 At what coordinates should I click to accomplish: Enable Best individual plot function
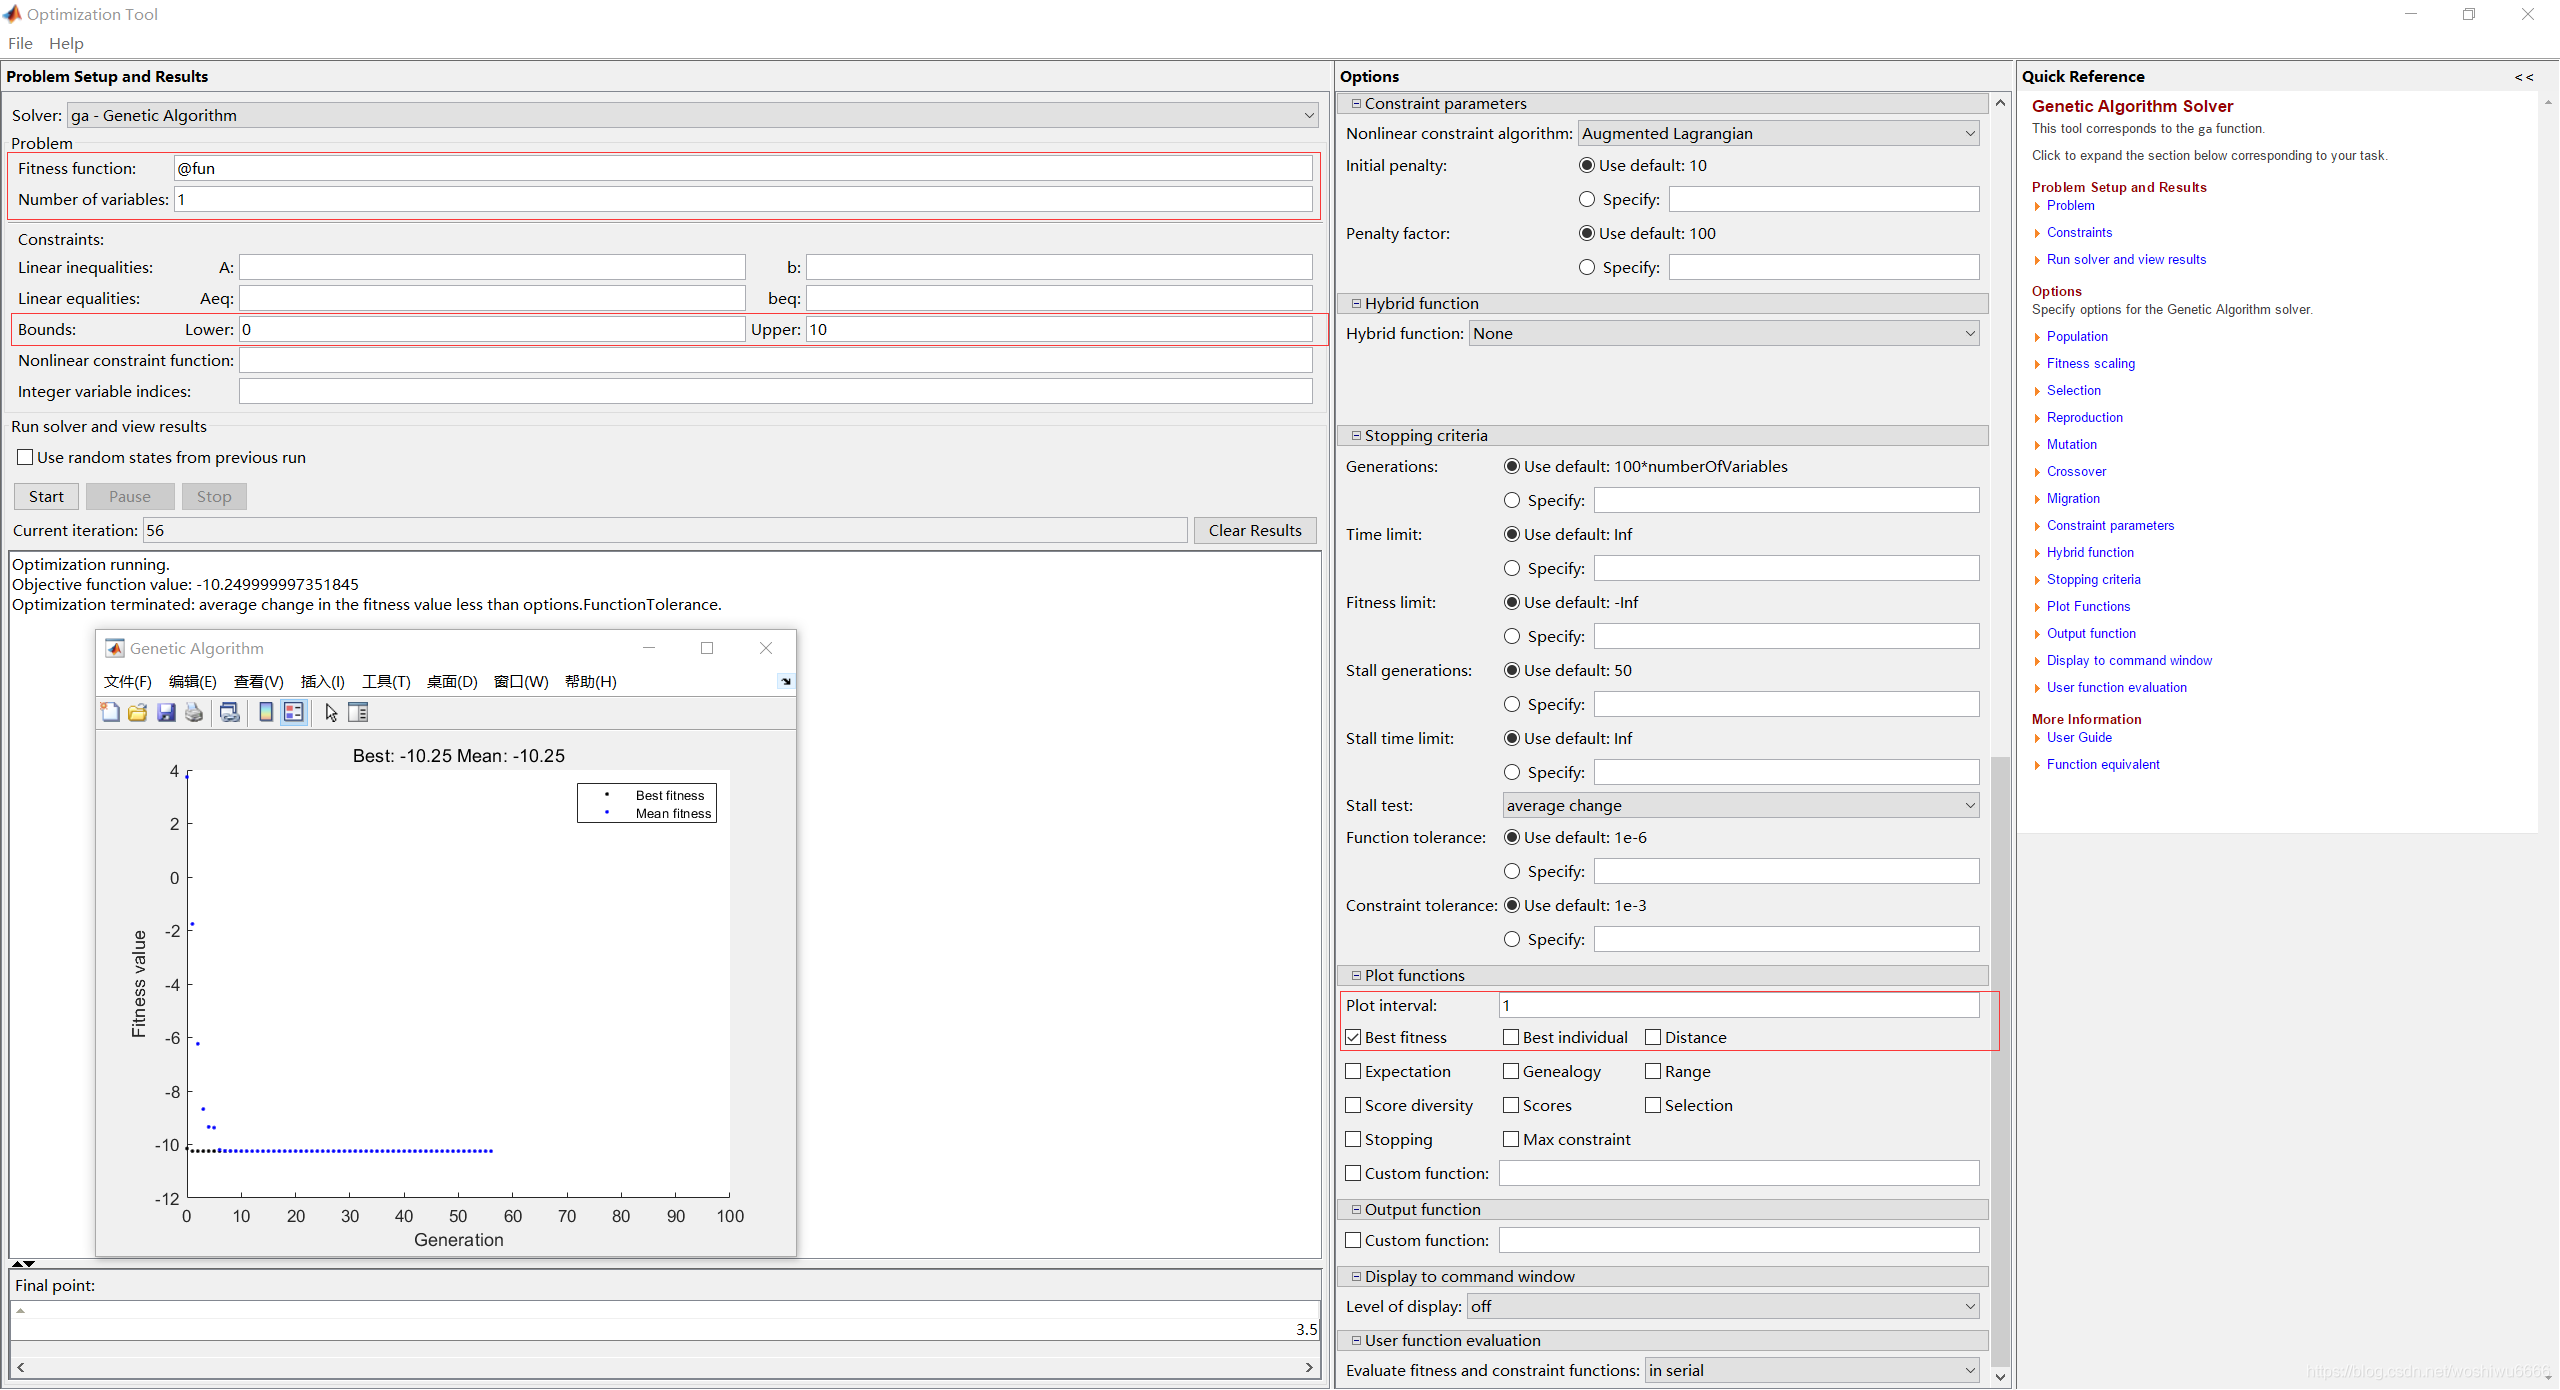[x=1508, y=1037]
